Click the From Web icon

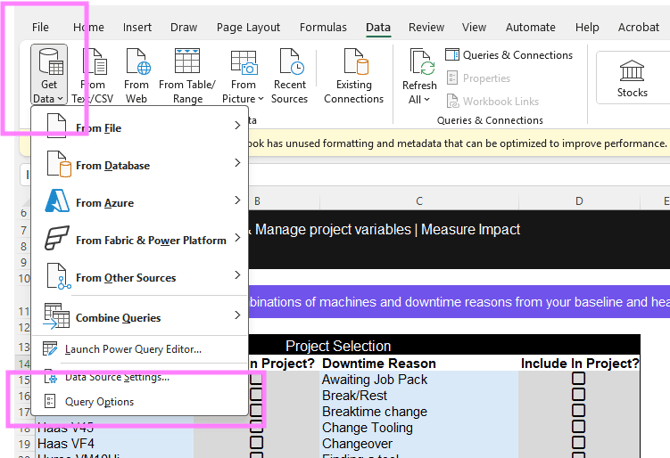[136, 64]
